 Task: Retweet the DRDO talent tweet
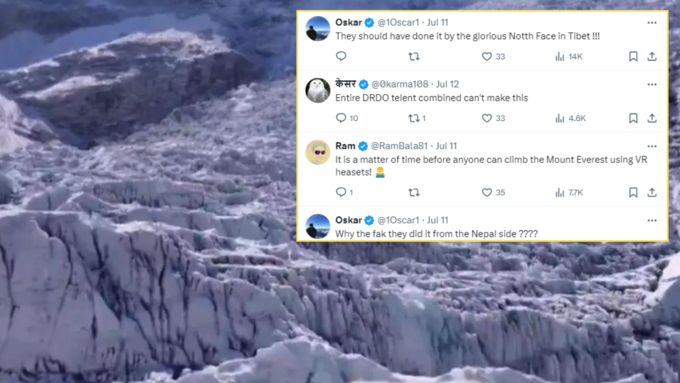coord(417,118)
